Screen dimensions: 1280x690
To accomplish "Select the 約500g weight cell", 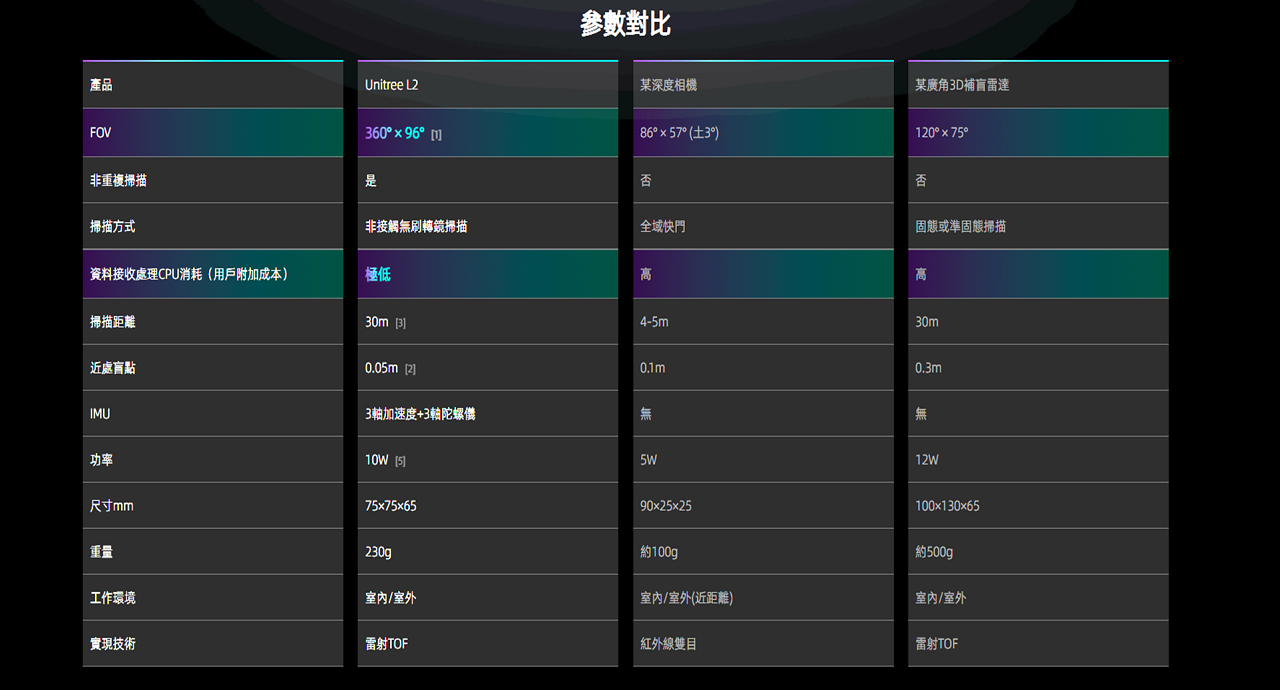I will pyautogui.click(x=934, y=552).
